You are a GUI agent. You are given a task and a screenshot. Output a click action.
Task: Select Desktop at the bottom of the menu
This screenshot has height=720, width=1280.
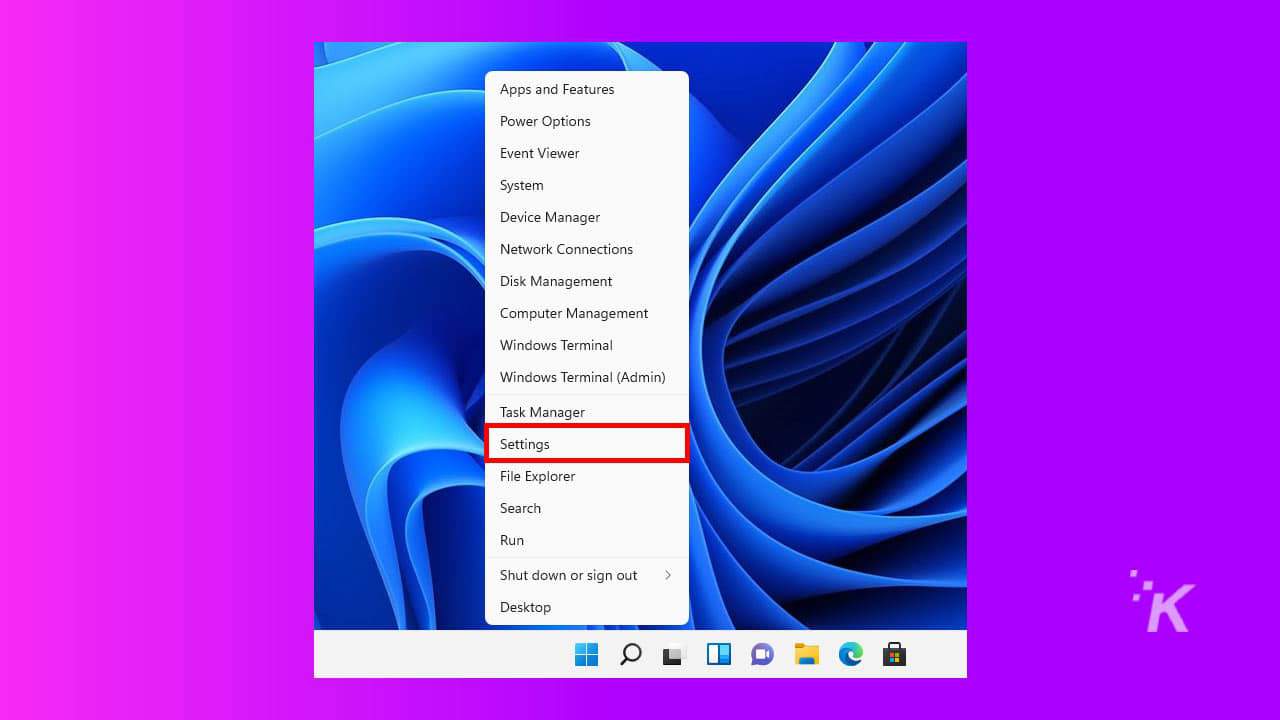click(525, 607)
